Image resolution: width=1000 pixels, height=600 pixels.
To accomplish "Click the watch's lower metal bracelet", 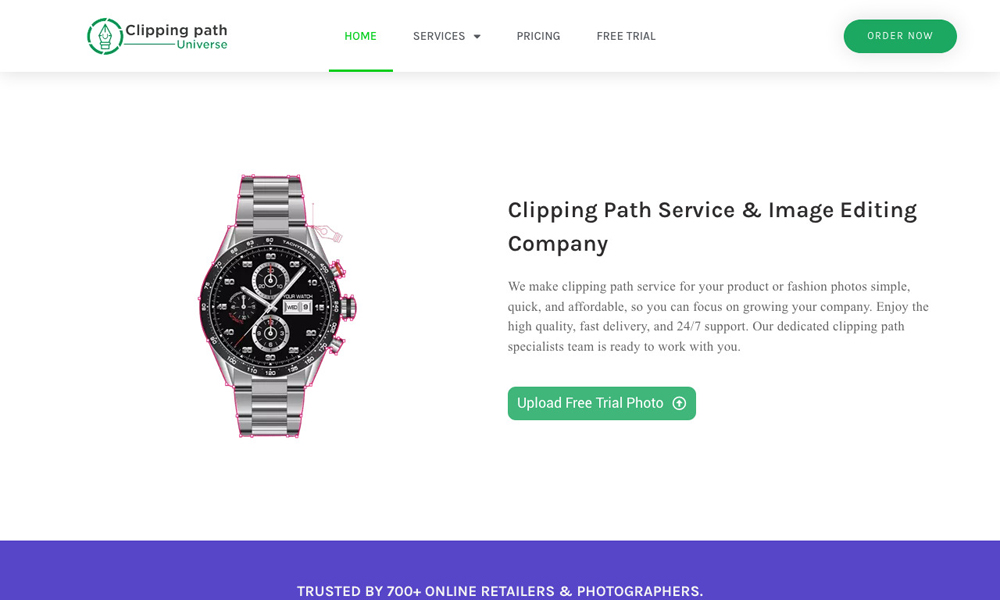I will [269, 409].
